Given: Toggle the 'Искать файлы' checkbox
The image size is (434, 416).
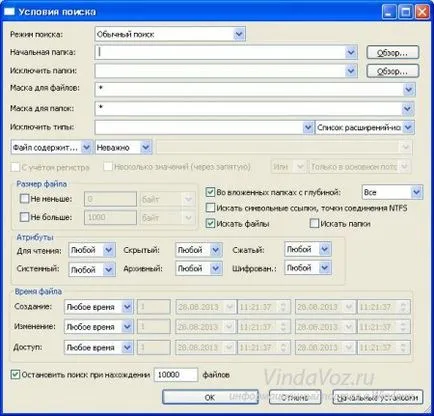Looking at the screenshot, I should click(x=210, y=223).
